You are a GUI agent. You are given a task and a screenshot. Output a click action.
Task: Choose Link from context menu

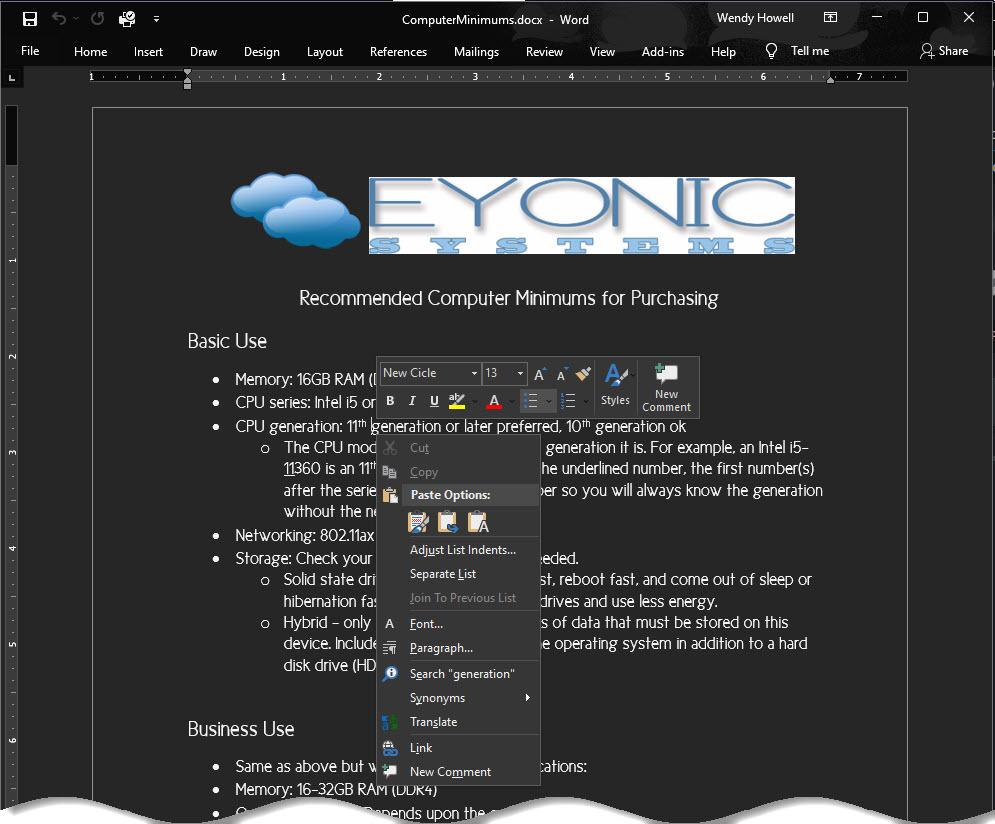click(458, 748)
